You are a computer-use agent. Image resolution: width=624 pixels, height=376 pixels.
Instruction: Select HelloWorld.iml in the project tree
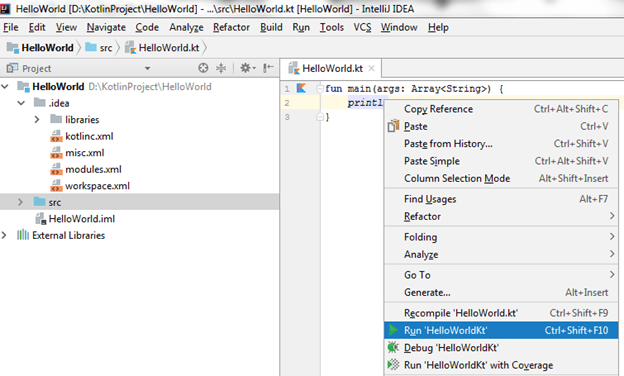tap(82, 219)
